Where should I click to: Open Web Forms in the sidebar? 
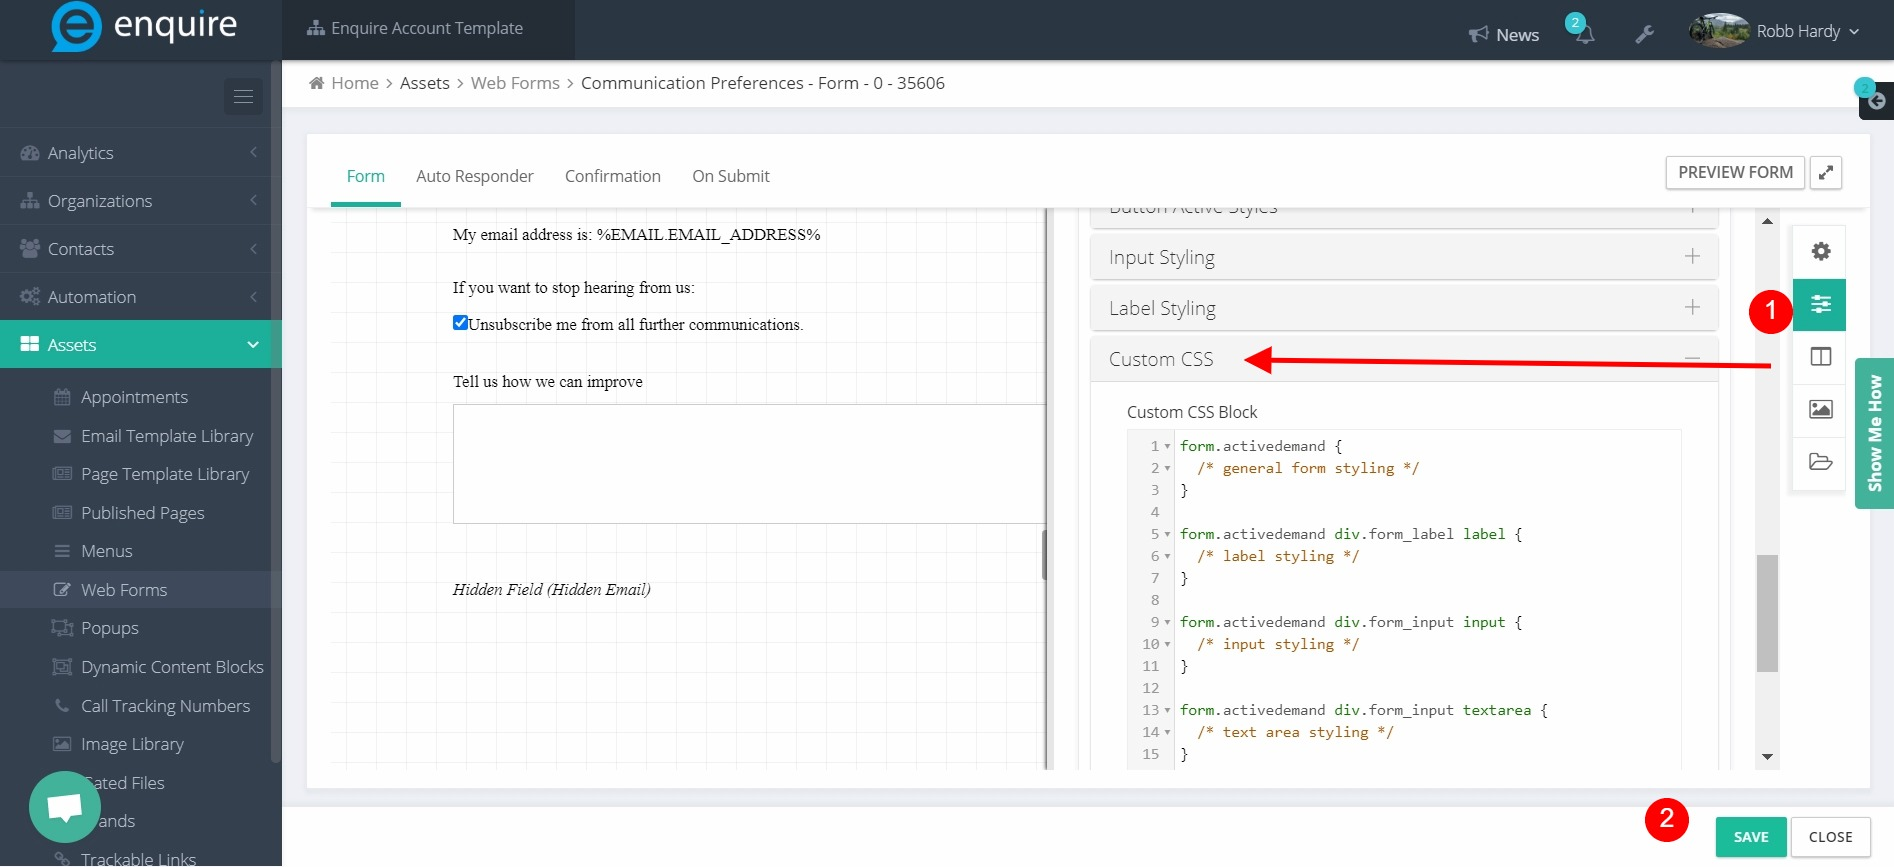[x=124, y=590]
